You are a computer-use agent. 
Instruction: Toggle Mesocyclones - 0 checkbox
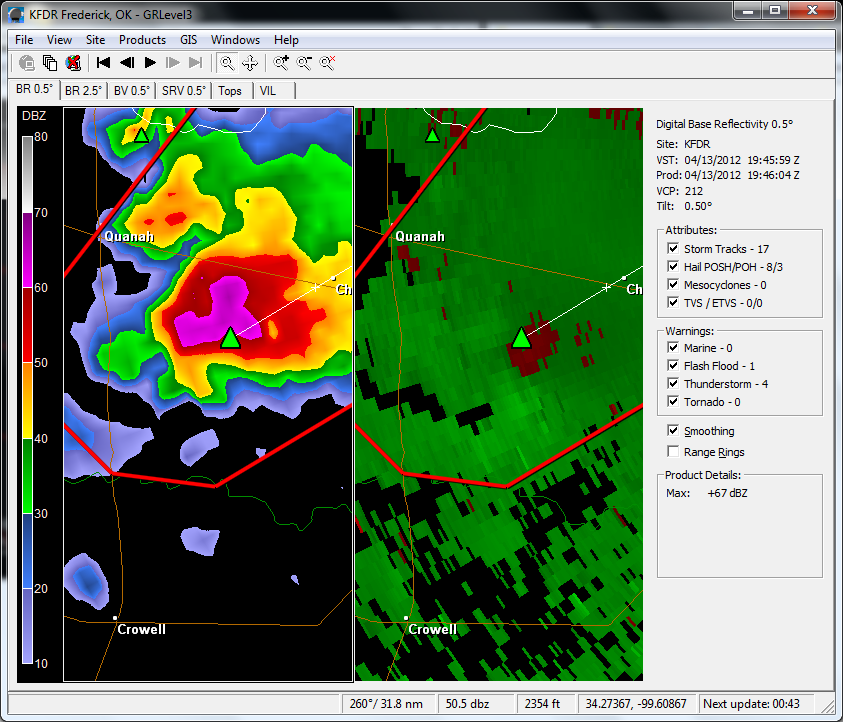coord(673,284)
